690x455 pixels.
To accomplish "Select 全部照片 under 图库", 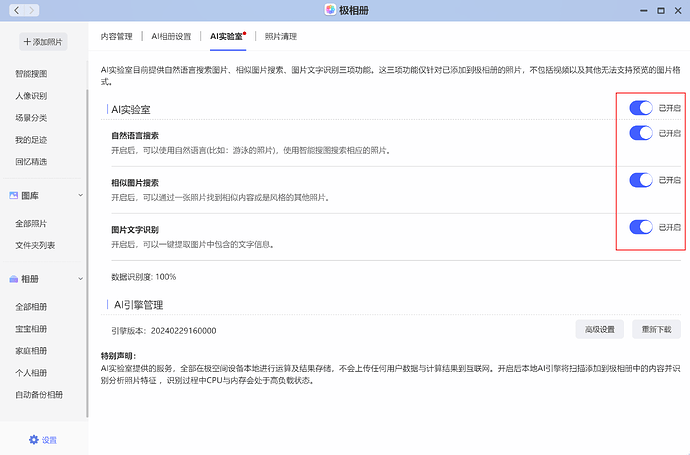I will coord(31,224).
